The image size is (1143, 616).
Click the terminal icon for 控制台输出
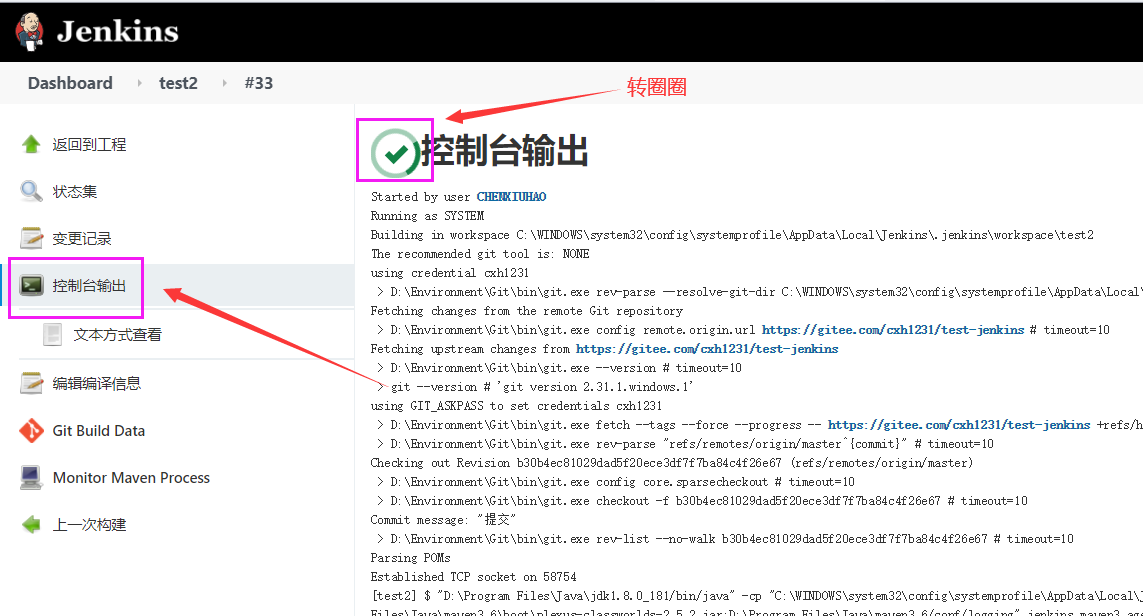tap(31, 285)
